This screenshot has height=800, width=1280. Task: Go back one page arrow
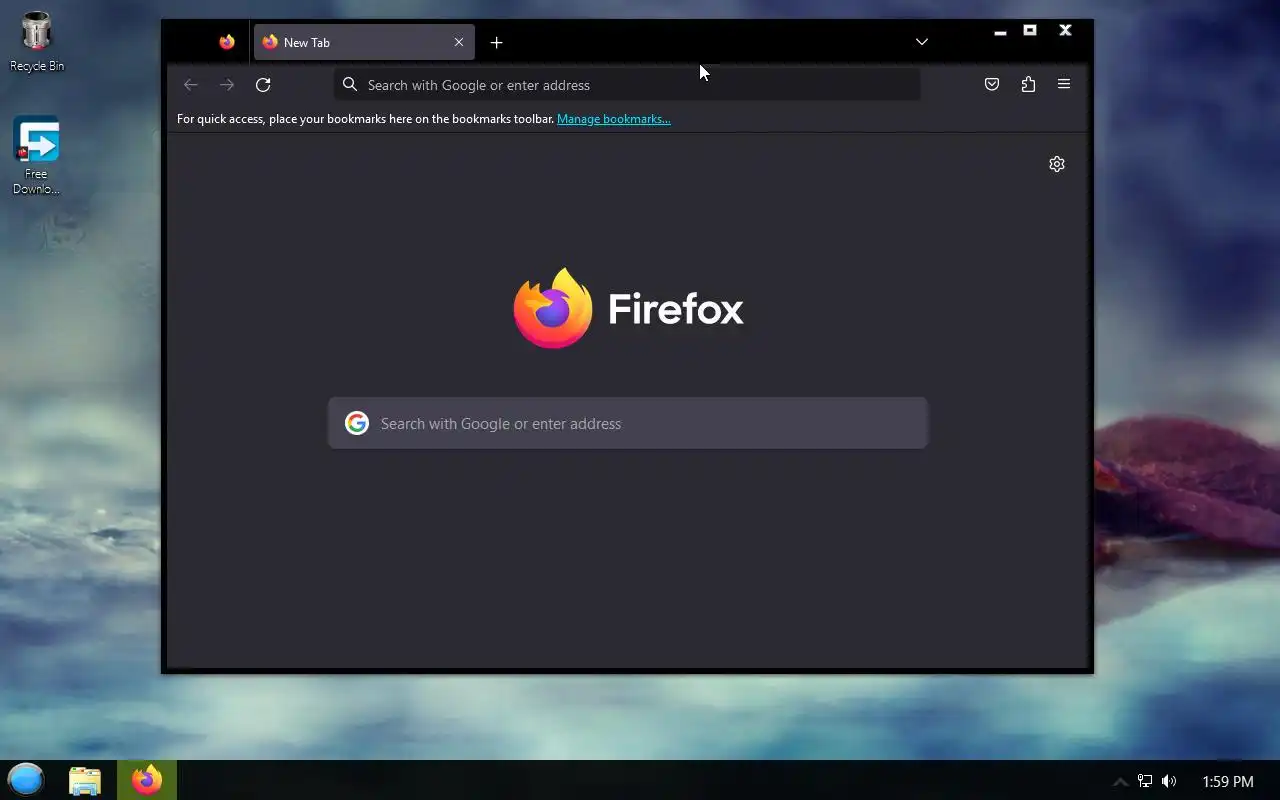coord(191,85)
